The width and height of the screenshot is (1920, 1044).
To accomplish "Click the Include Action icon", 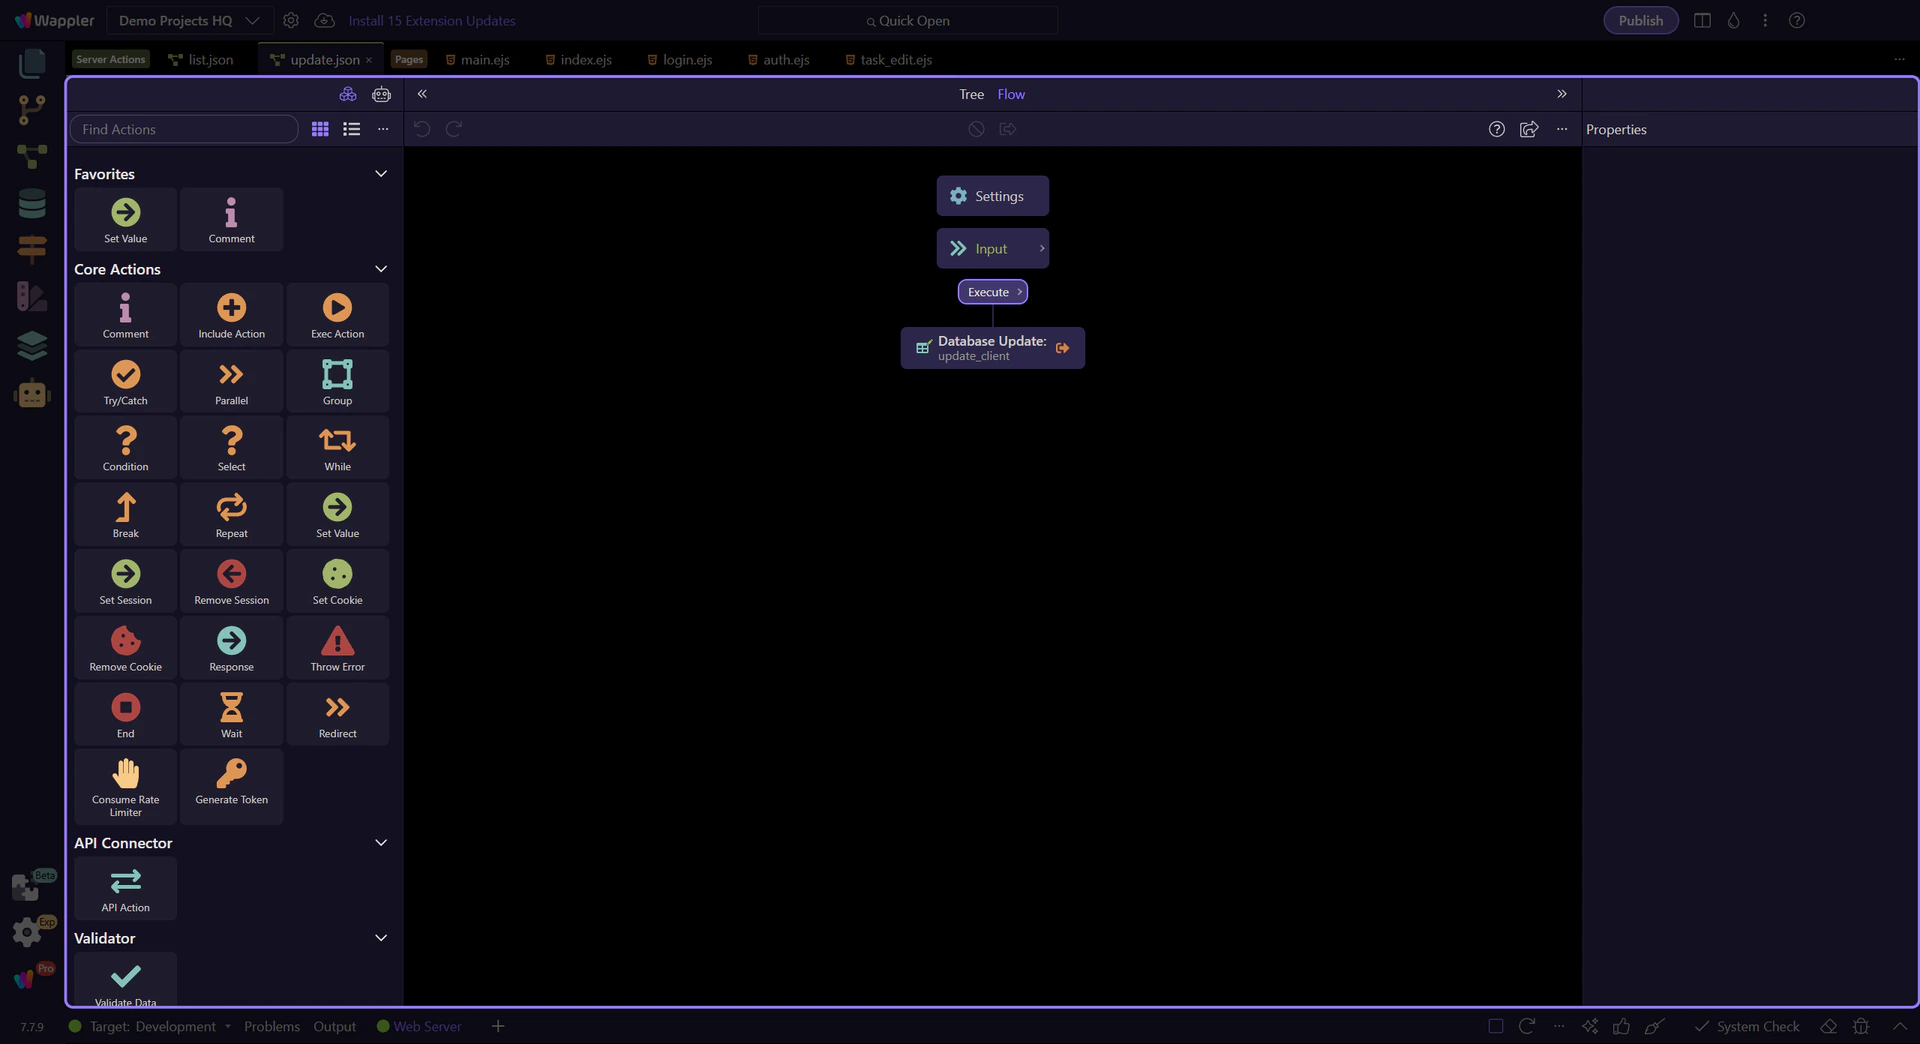I will tap(231, 315).
